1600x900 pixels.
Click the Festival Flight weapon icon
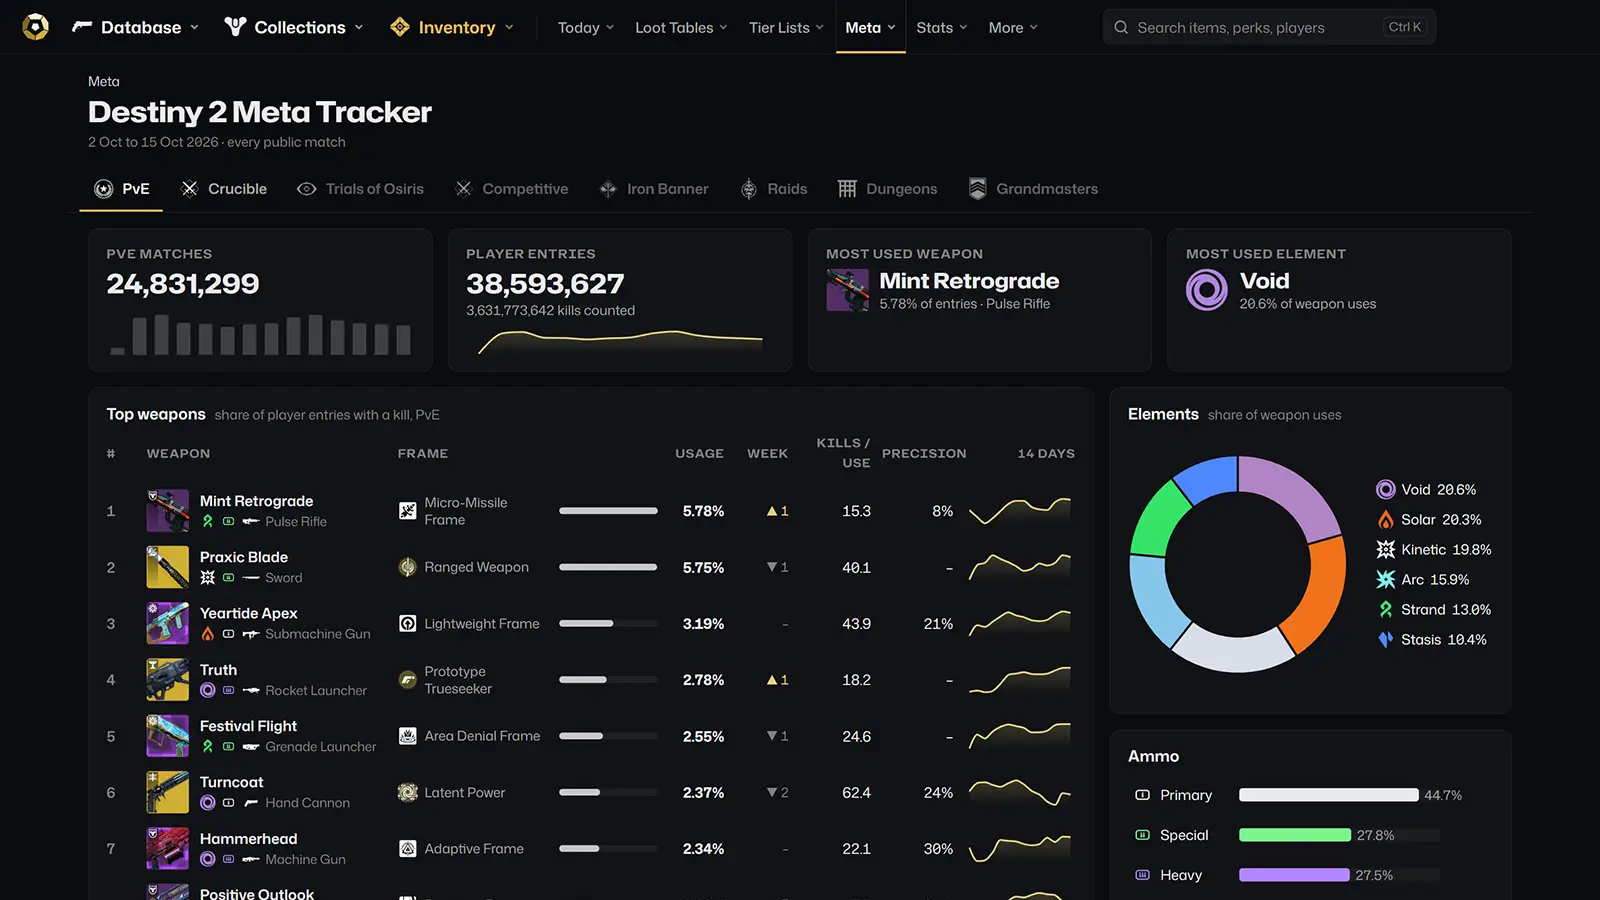point(167,736)
